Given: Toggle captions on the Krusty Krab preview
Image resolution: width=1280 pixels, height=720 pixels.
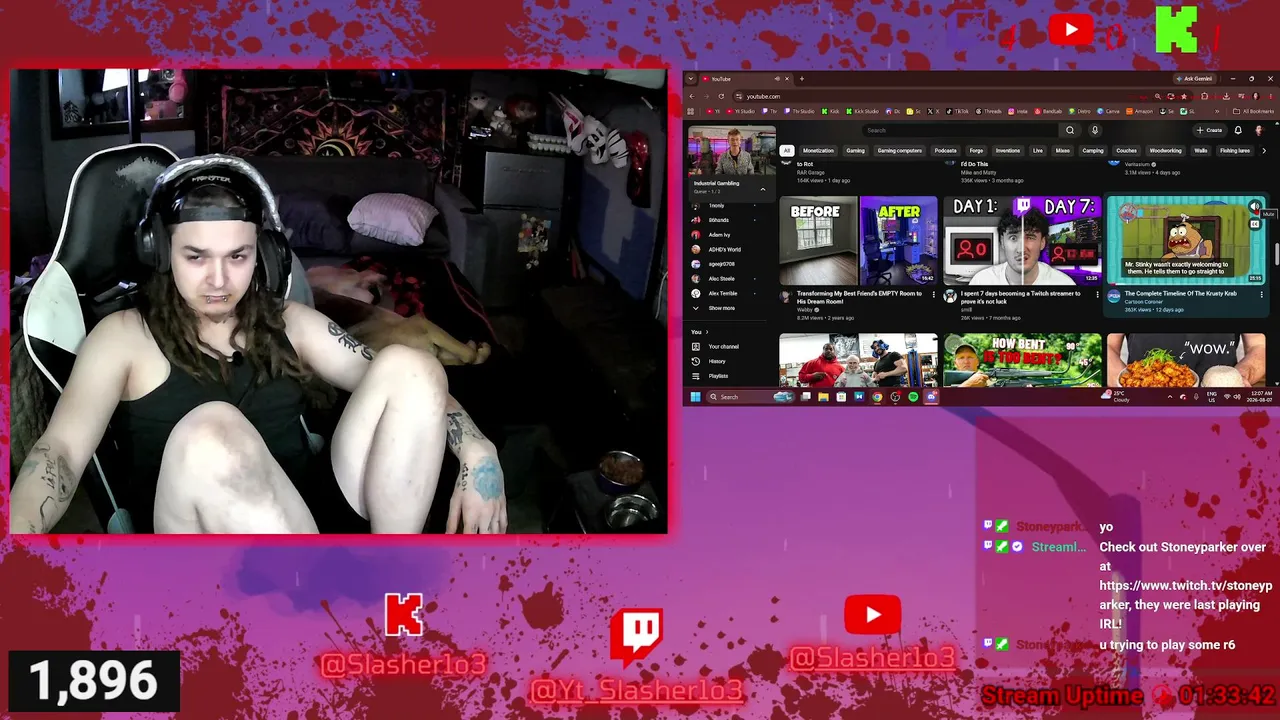Looking at the screenshot, I should pyautogui.click(x=1255, y=224).
